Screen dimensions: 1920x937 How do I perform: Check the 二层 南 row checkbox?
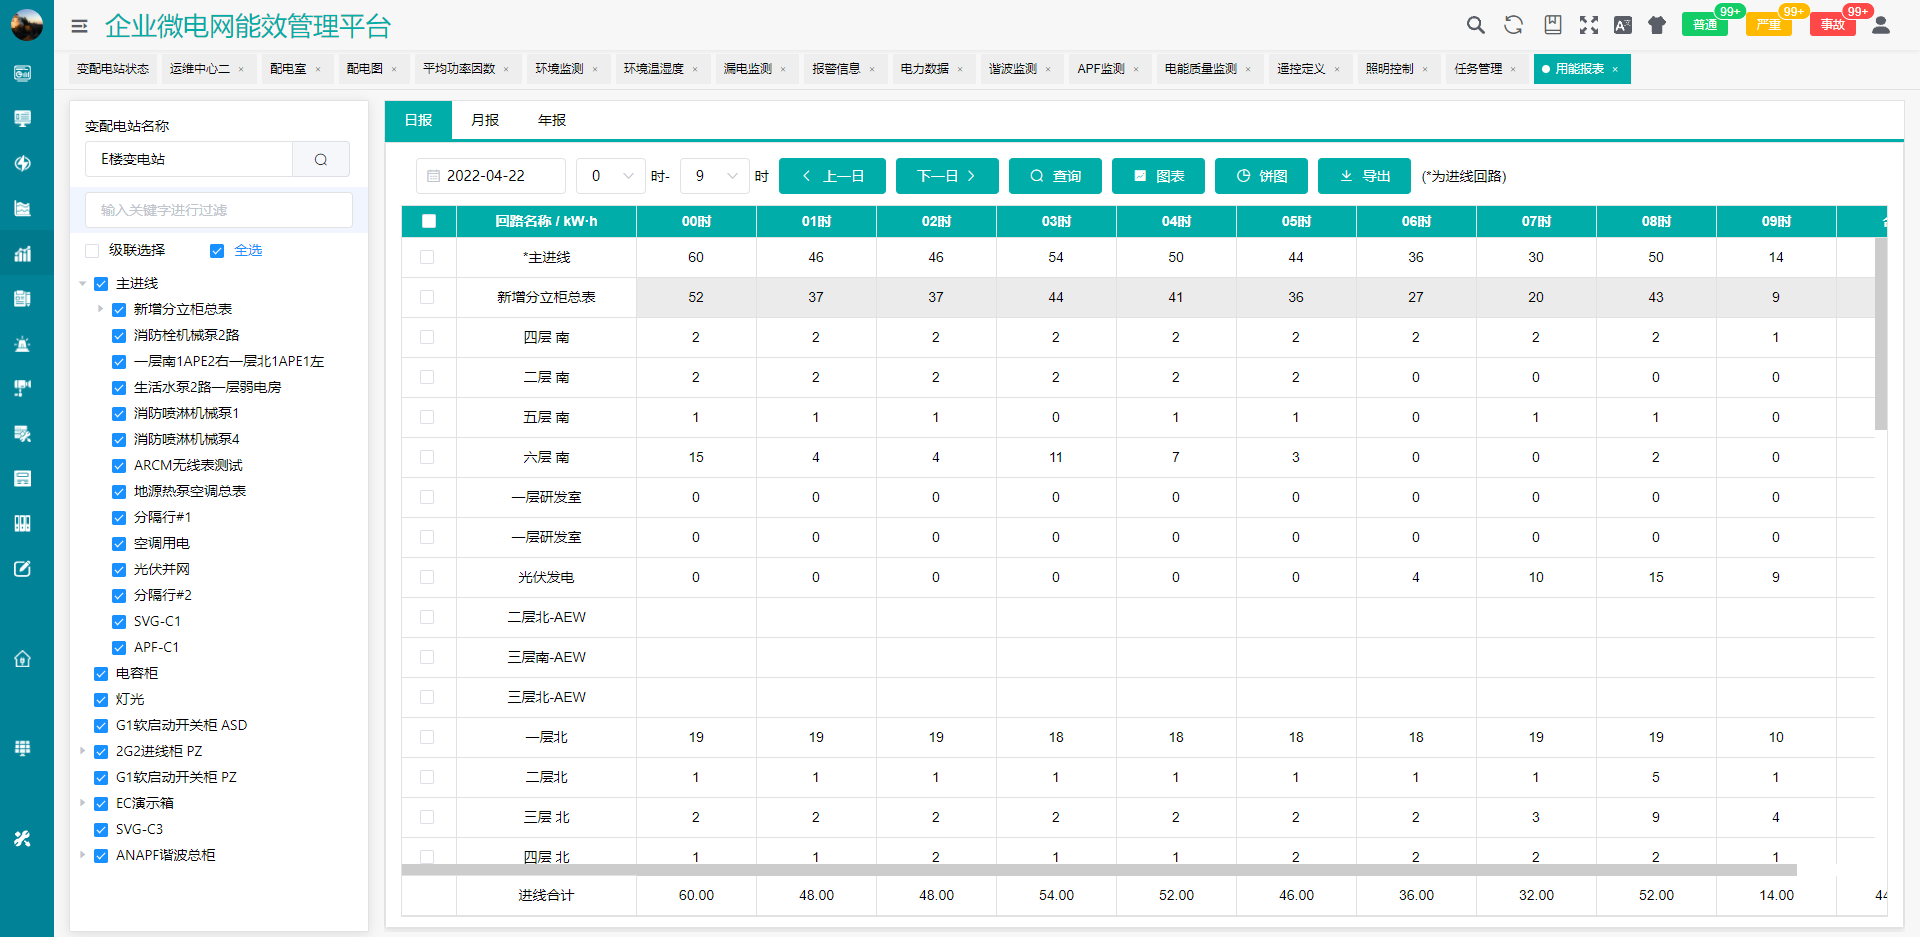pyautogui.click(x=428, y=377)
